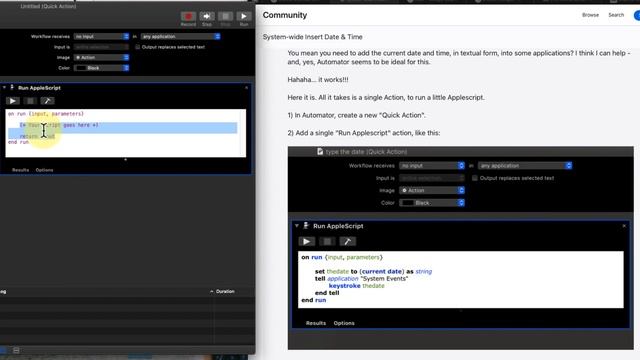The image size is (640, 360).
Task: Click the Step toolbar button in Automator
Action: click(x=207, y=16)
